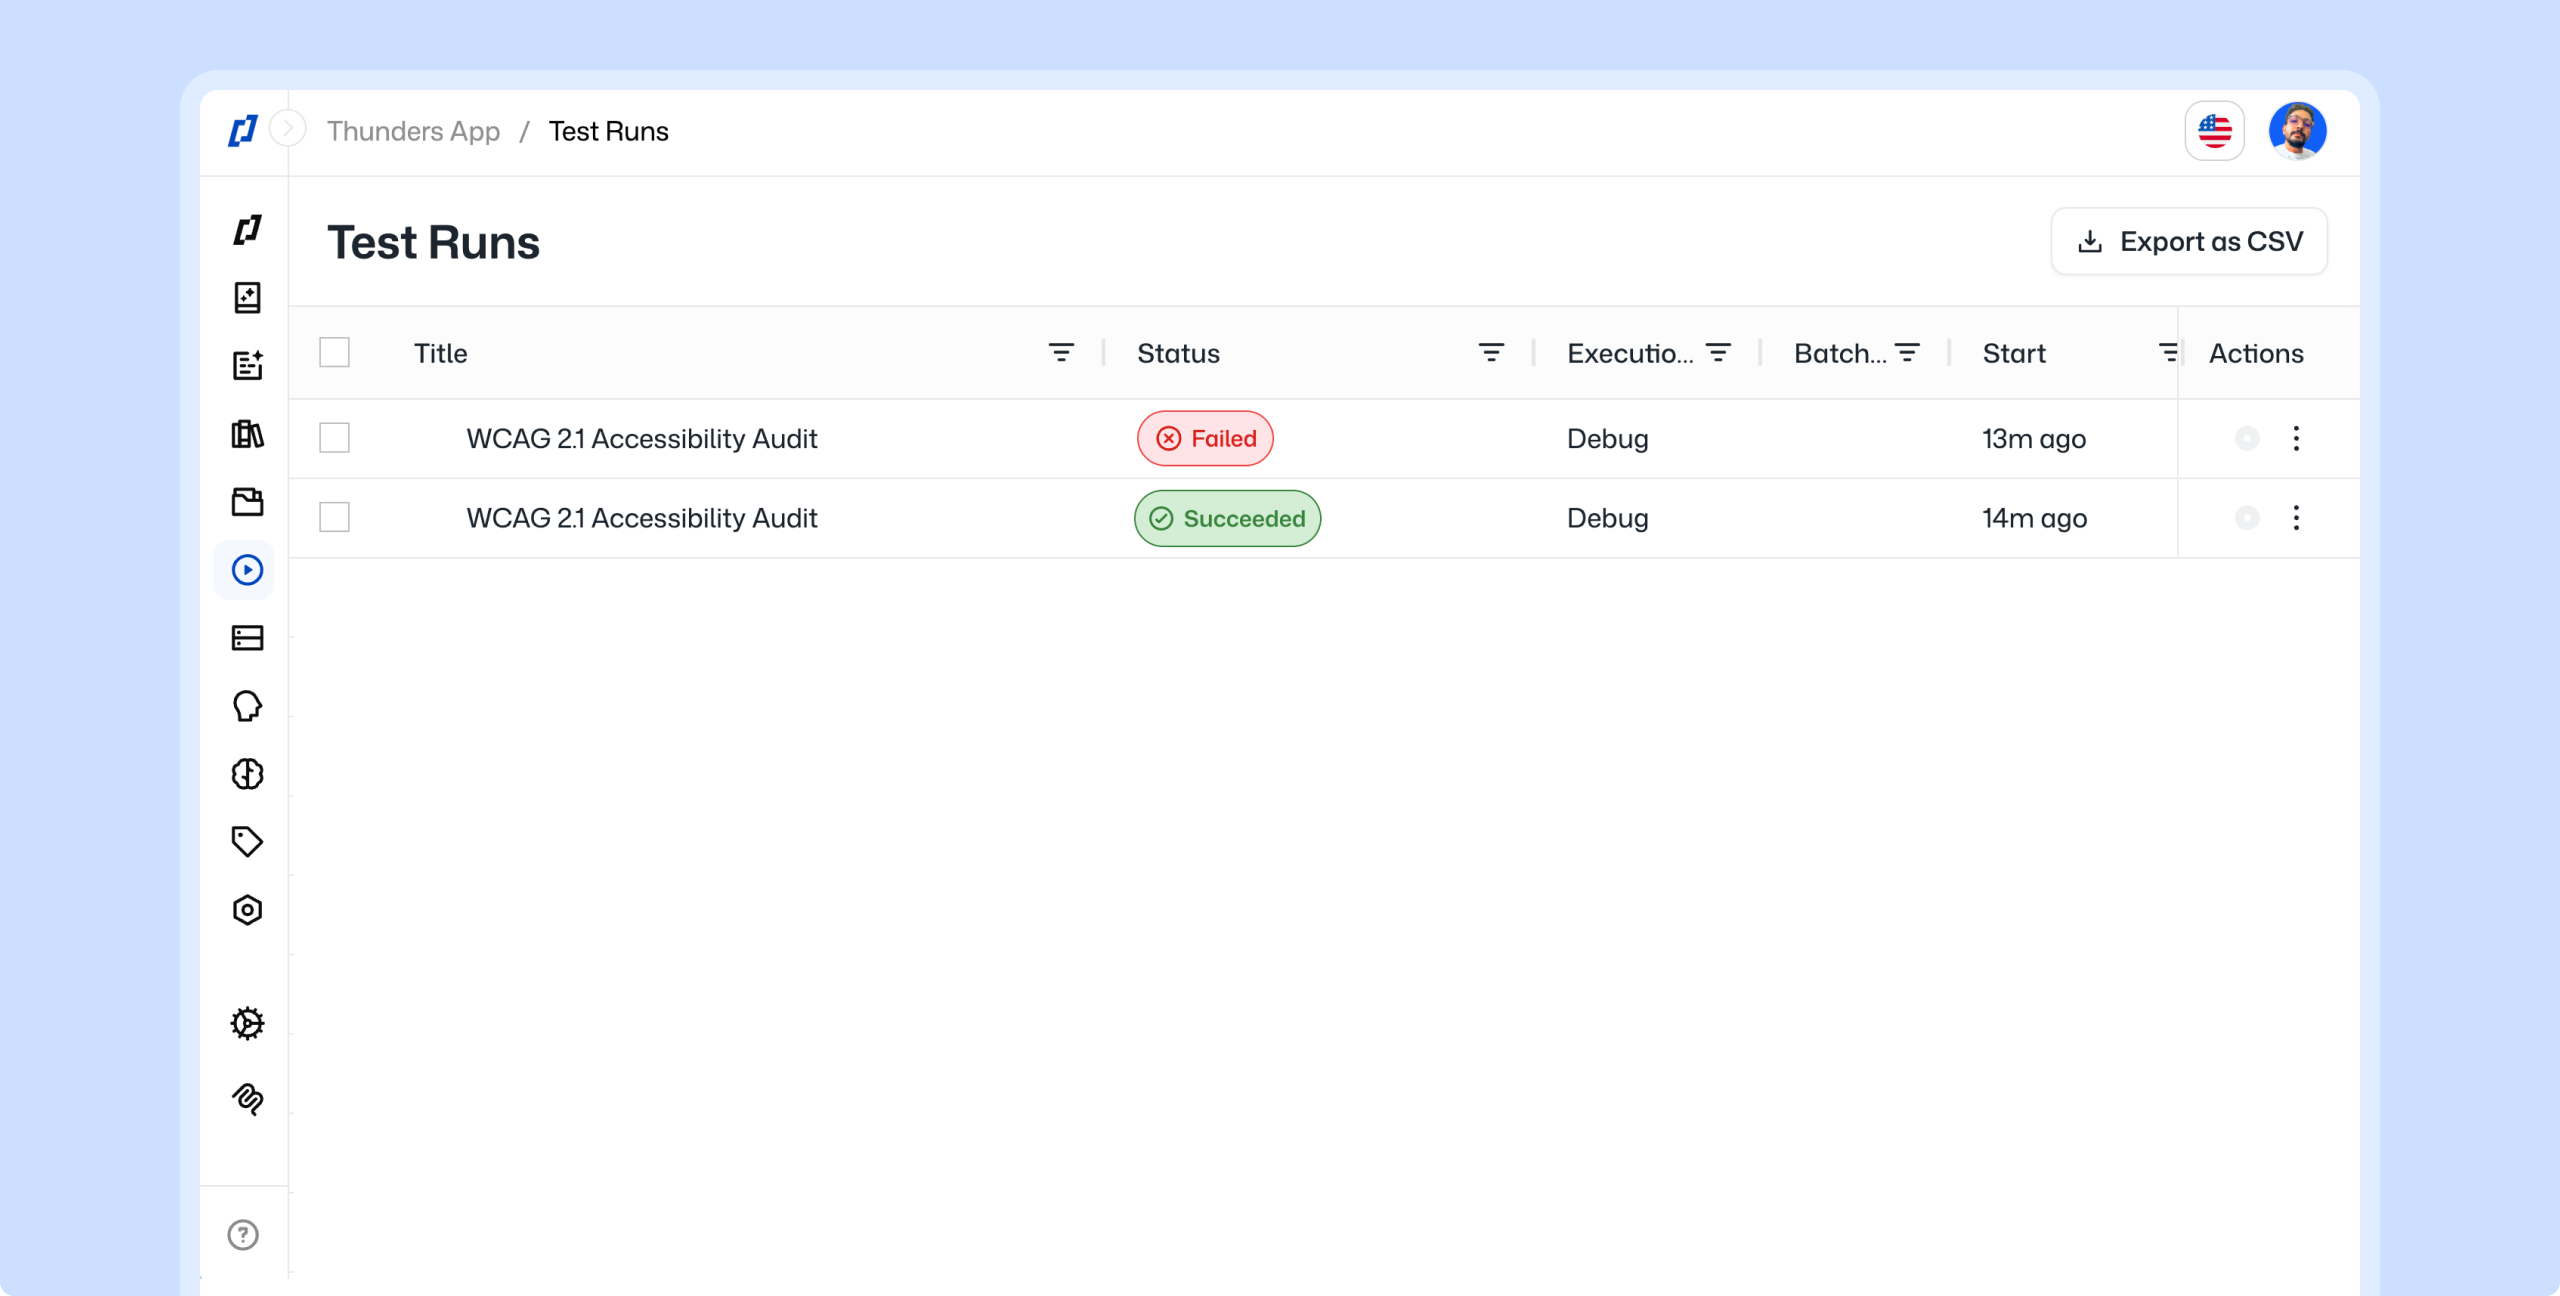Check the Succeeded WCAG audit row checkbox
2560x1296 pixels.
(334, 518)
